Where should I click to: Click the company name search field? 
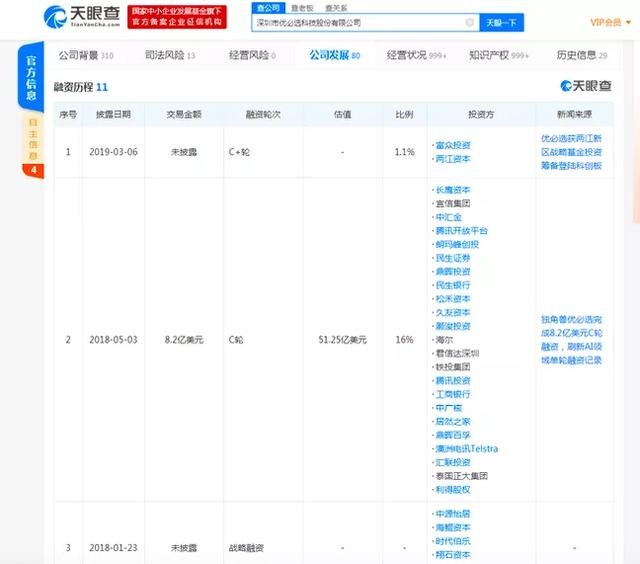pyautogui.click(x=355, y=21)
